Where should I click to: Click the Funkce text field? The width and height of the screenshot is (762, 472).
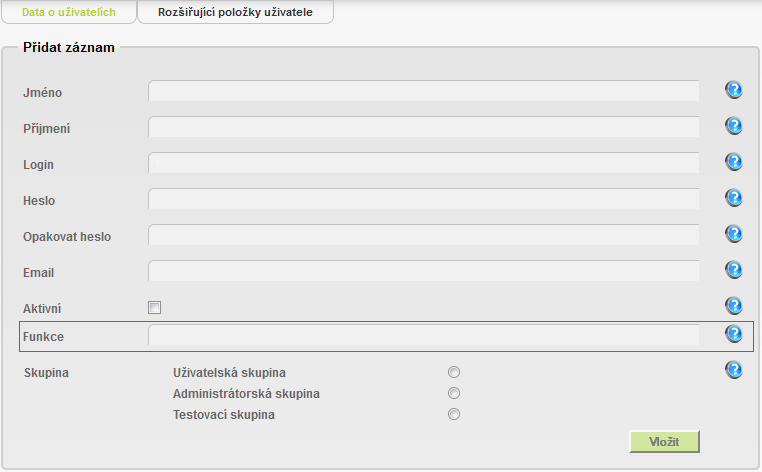424,335
